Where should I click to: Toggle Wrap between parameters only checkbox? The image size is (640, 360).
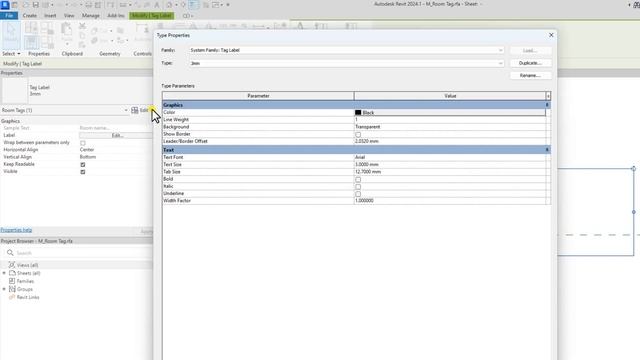tap(83, 143)
